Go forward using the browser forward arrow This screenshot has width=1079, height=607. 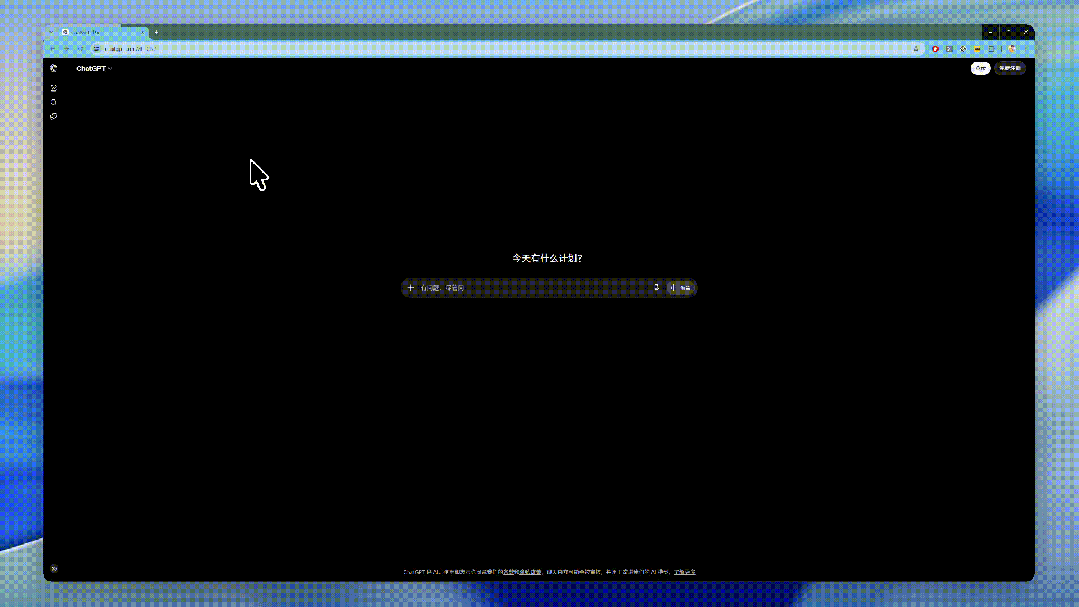[66, 49]
